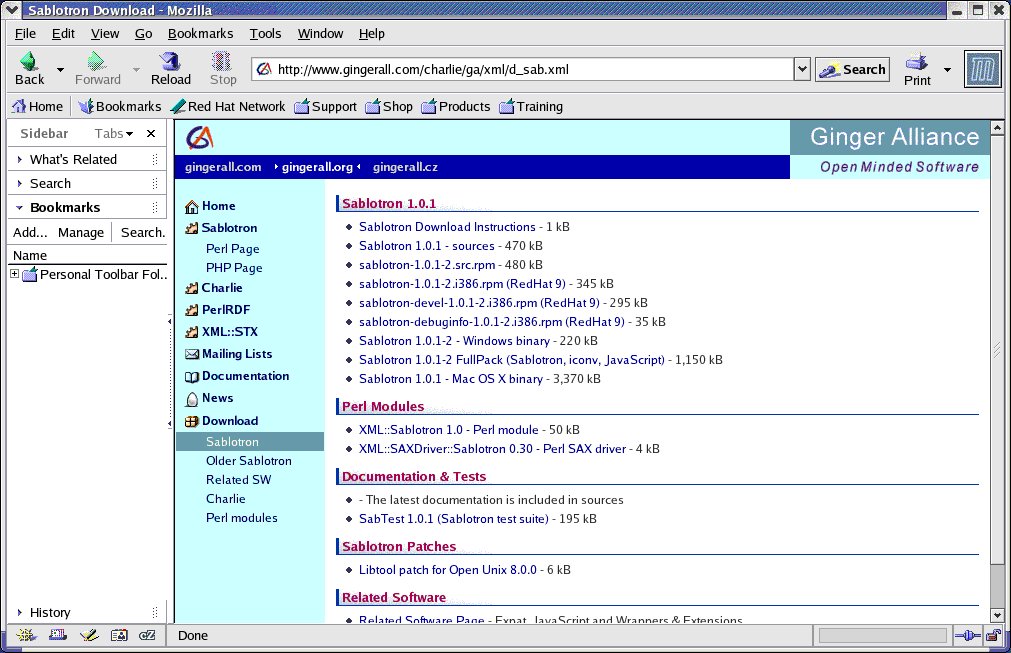Click the Mozilla throbber logo icon
Viewport: 1011px width, 653px height.
tap(982, 69)
